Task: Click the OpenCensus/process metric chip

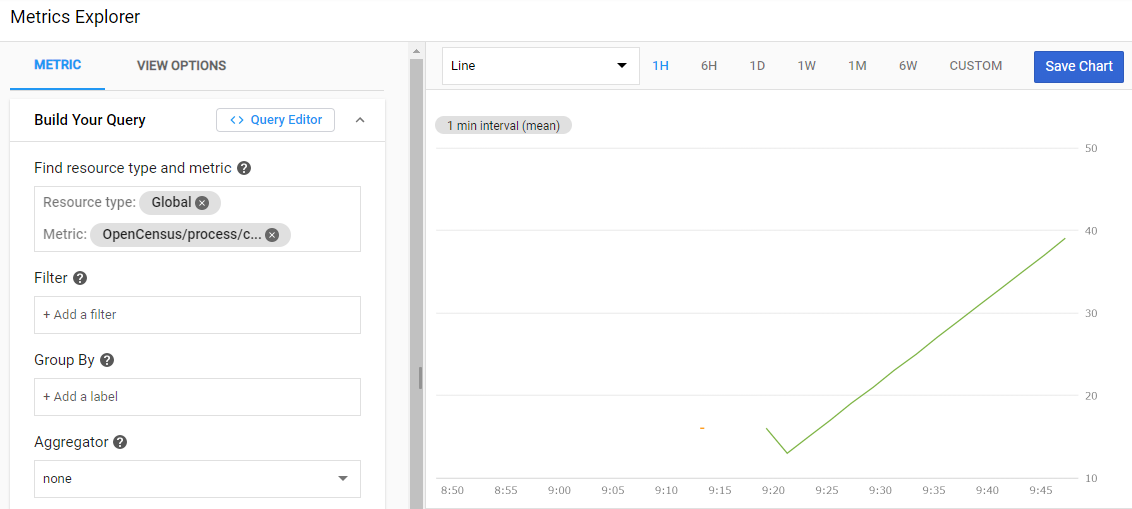Action: 190,235
